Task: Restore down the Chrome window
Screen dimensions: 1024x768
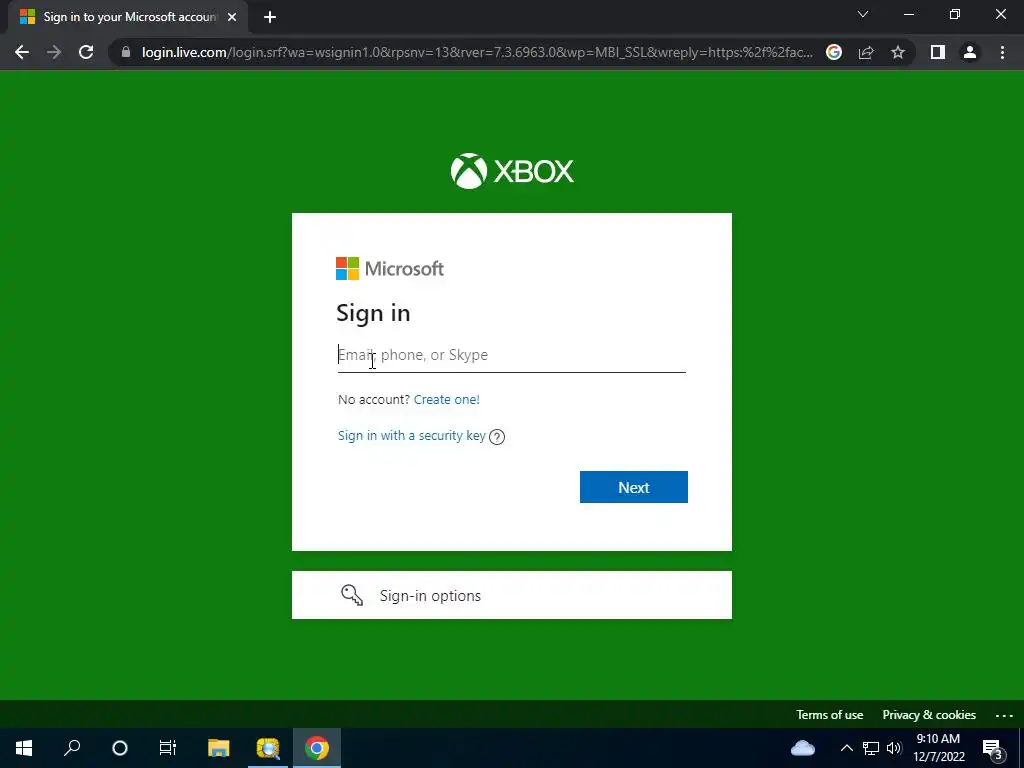Action: (955, 14)
